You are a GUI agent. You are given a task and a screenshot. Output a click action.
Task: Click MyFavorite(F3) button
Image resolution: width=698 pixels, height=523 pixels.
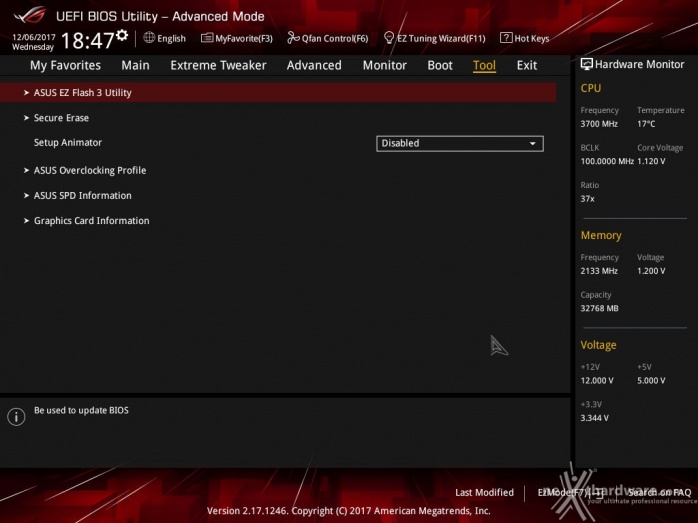237,38
